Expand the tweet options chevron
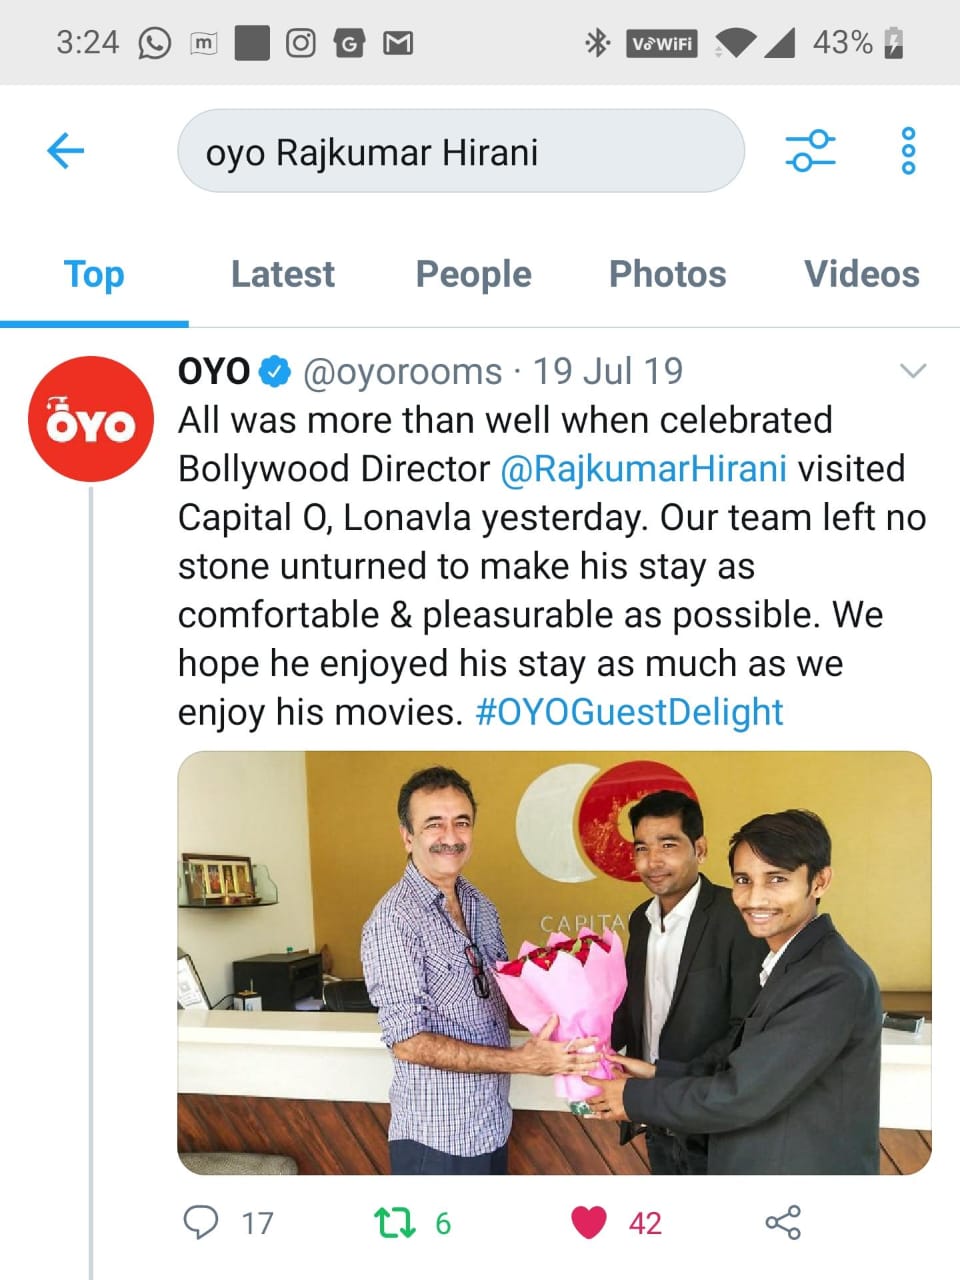 tap(913, 371)
